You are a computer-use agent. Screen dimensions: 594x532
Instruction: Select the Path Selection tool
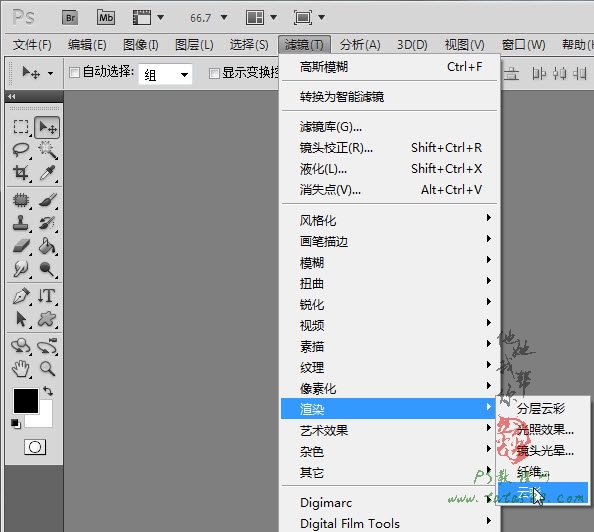point(21,319)
